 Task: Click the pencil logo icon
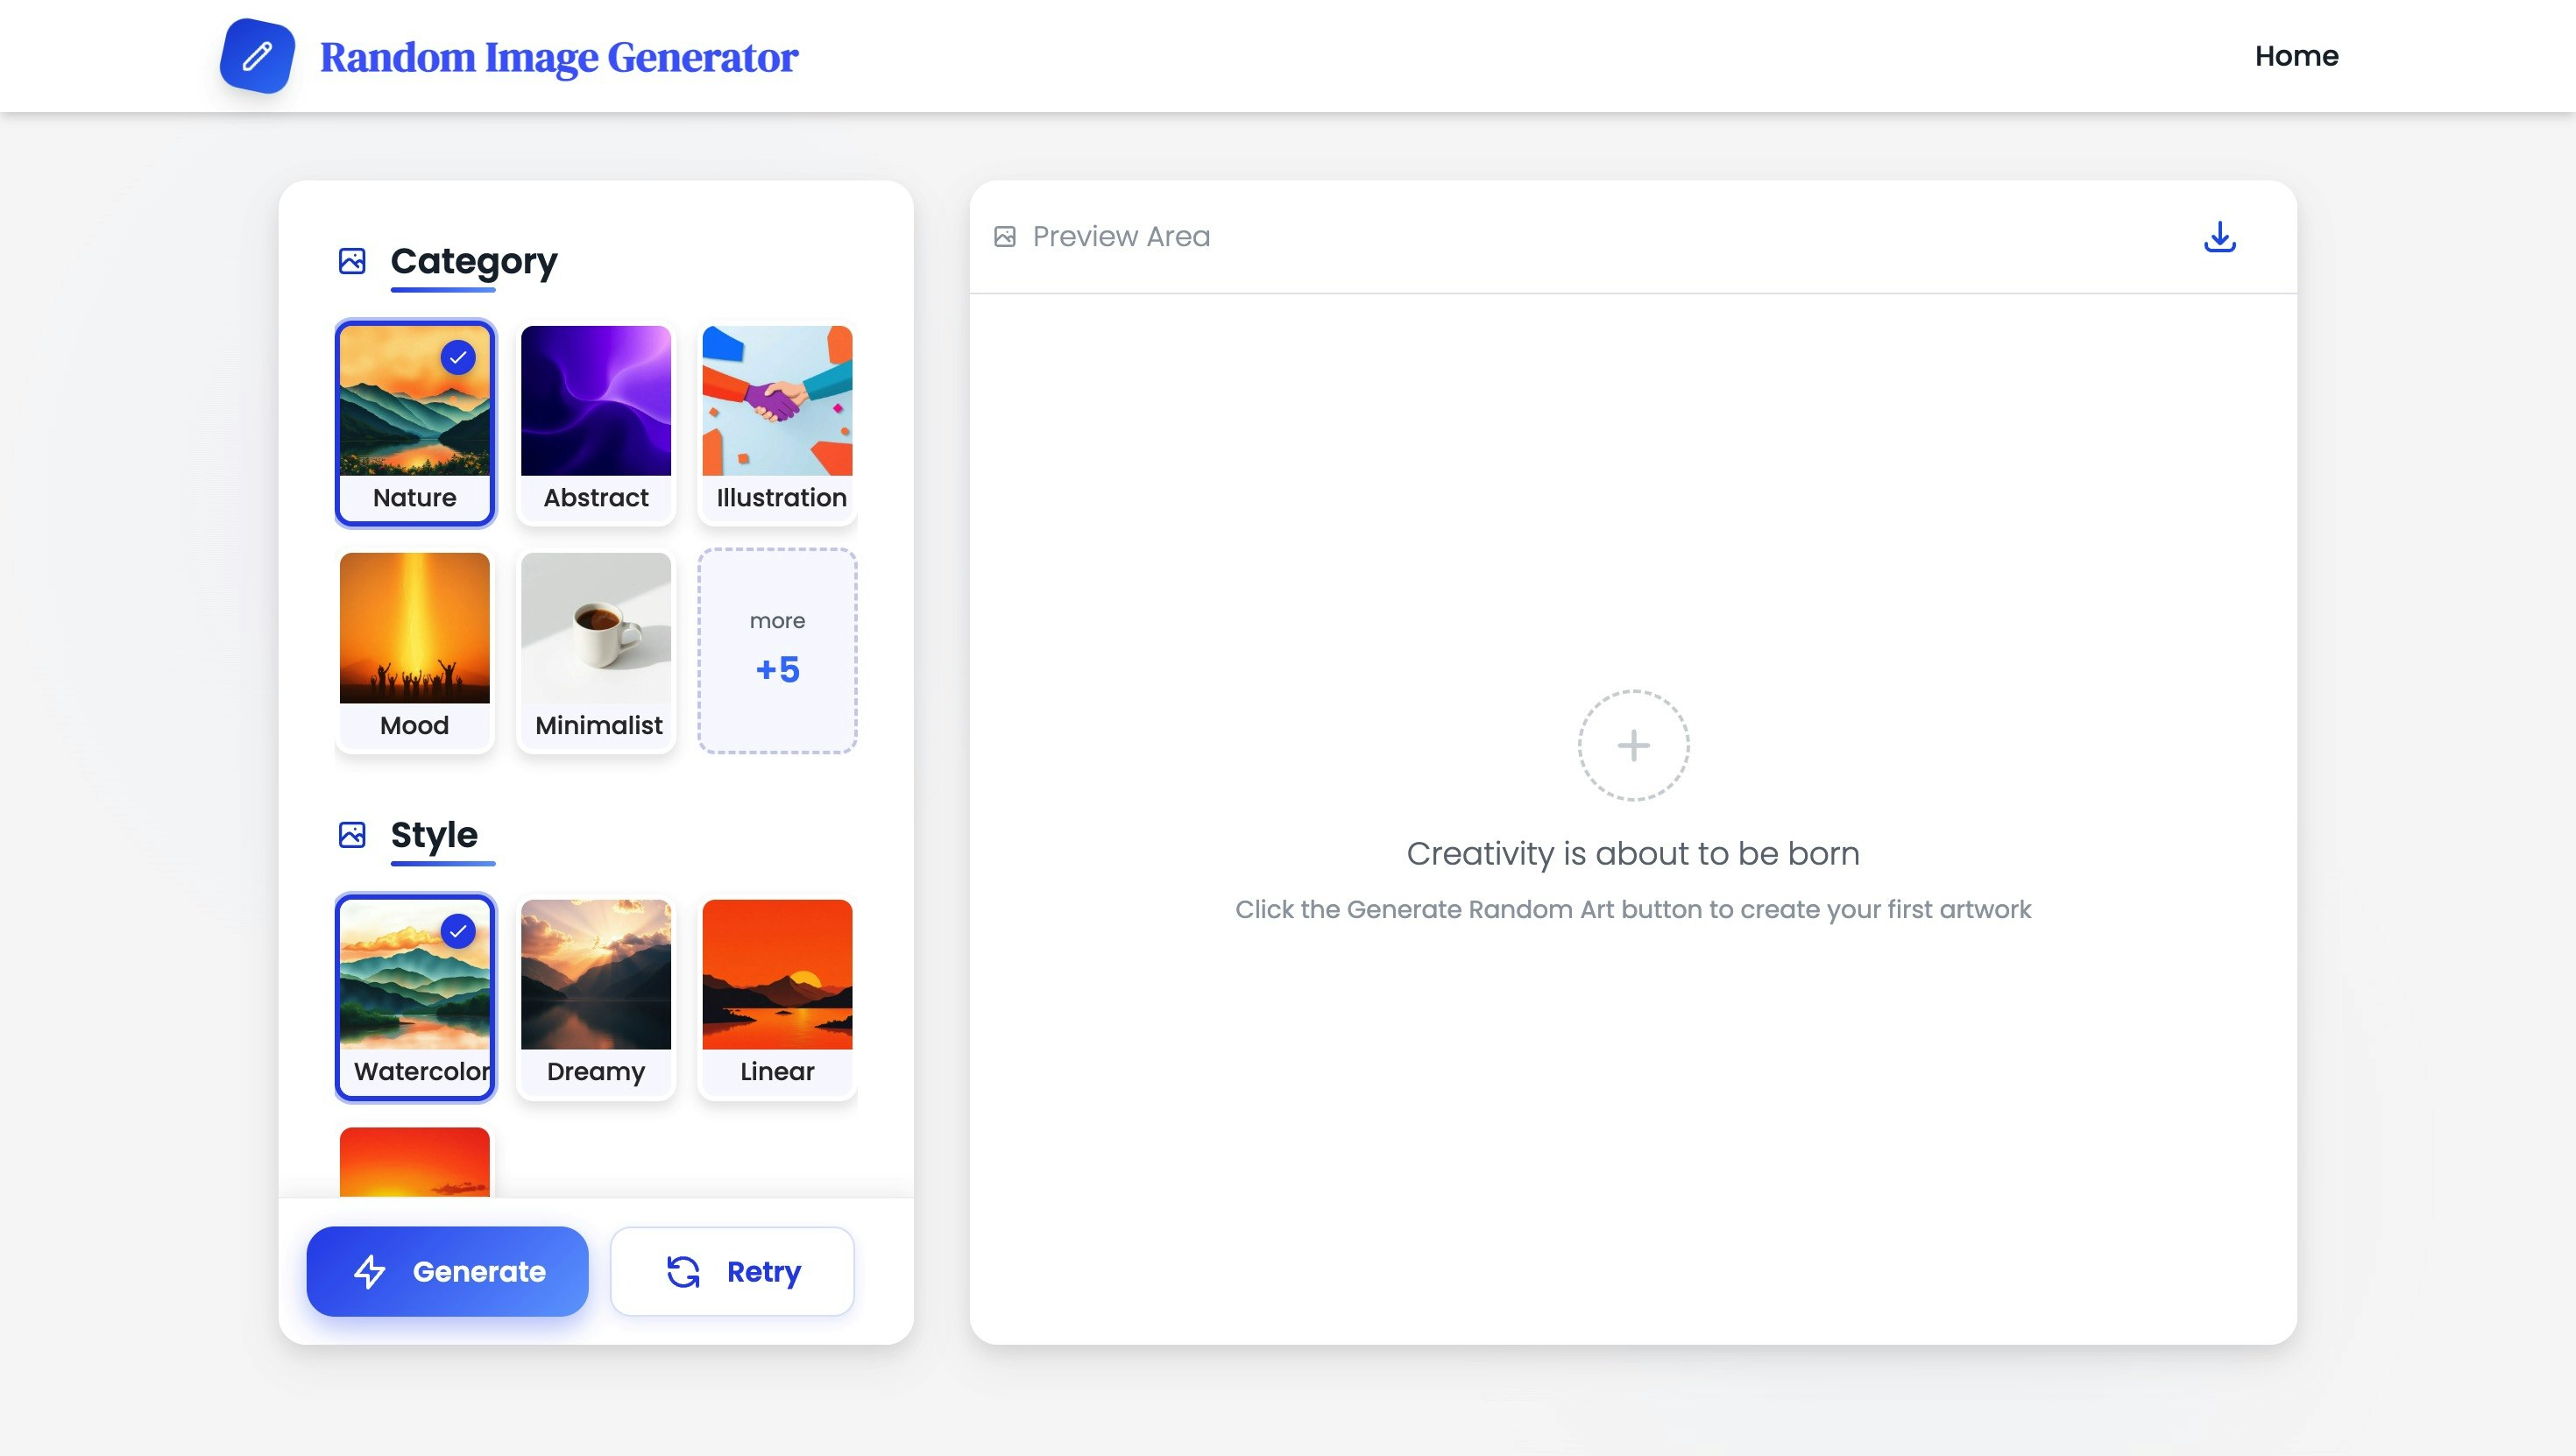point(257,56)
